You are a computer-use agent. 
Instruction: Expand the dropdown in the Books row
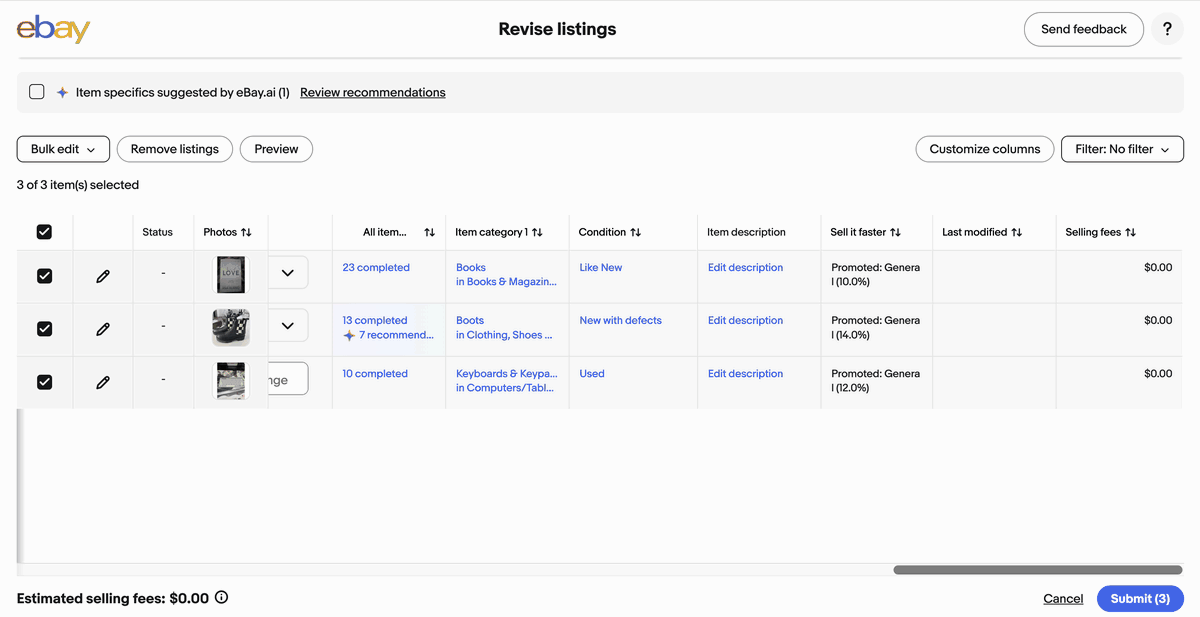coord(288,272)
